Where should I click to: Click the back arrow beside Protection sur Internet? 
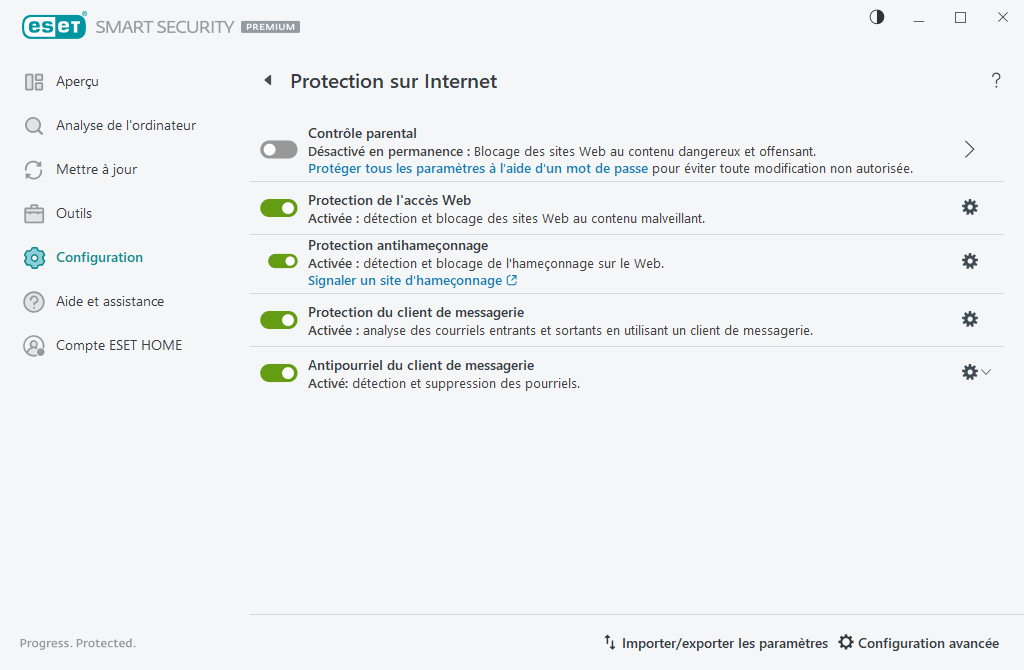pyautogui.click(x=267, y=80)
